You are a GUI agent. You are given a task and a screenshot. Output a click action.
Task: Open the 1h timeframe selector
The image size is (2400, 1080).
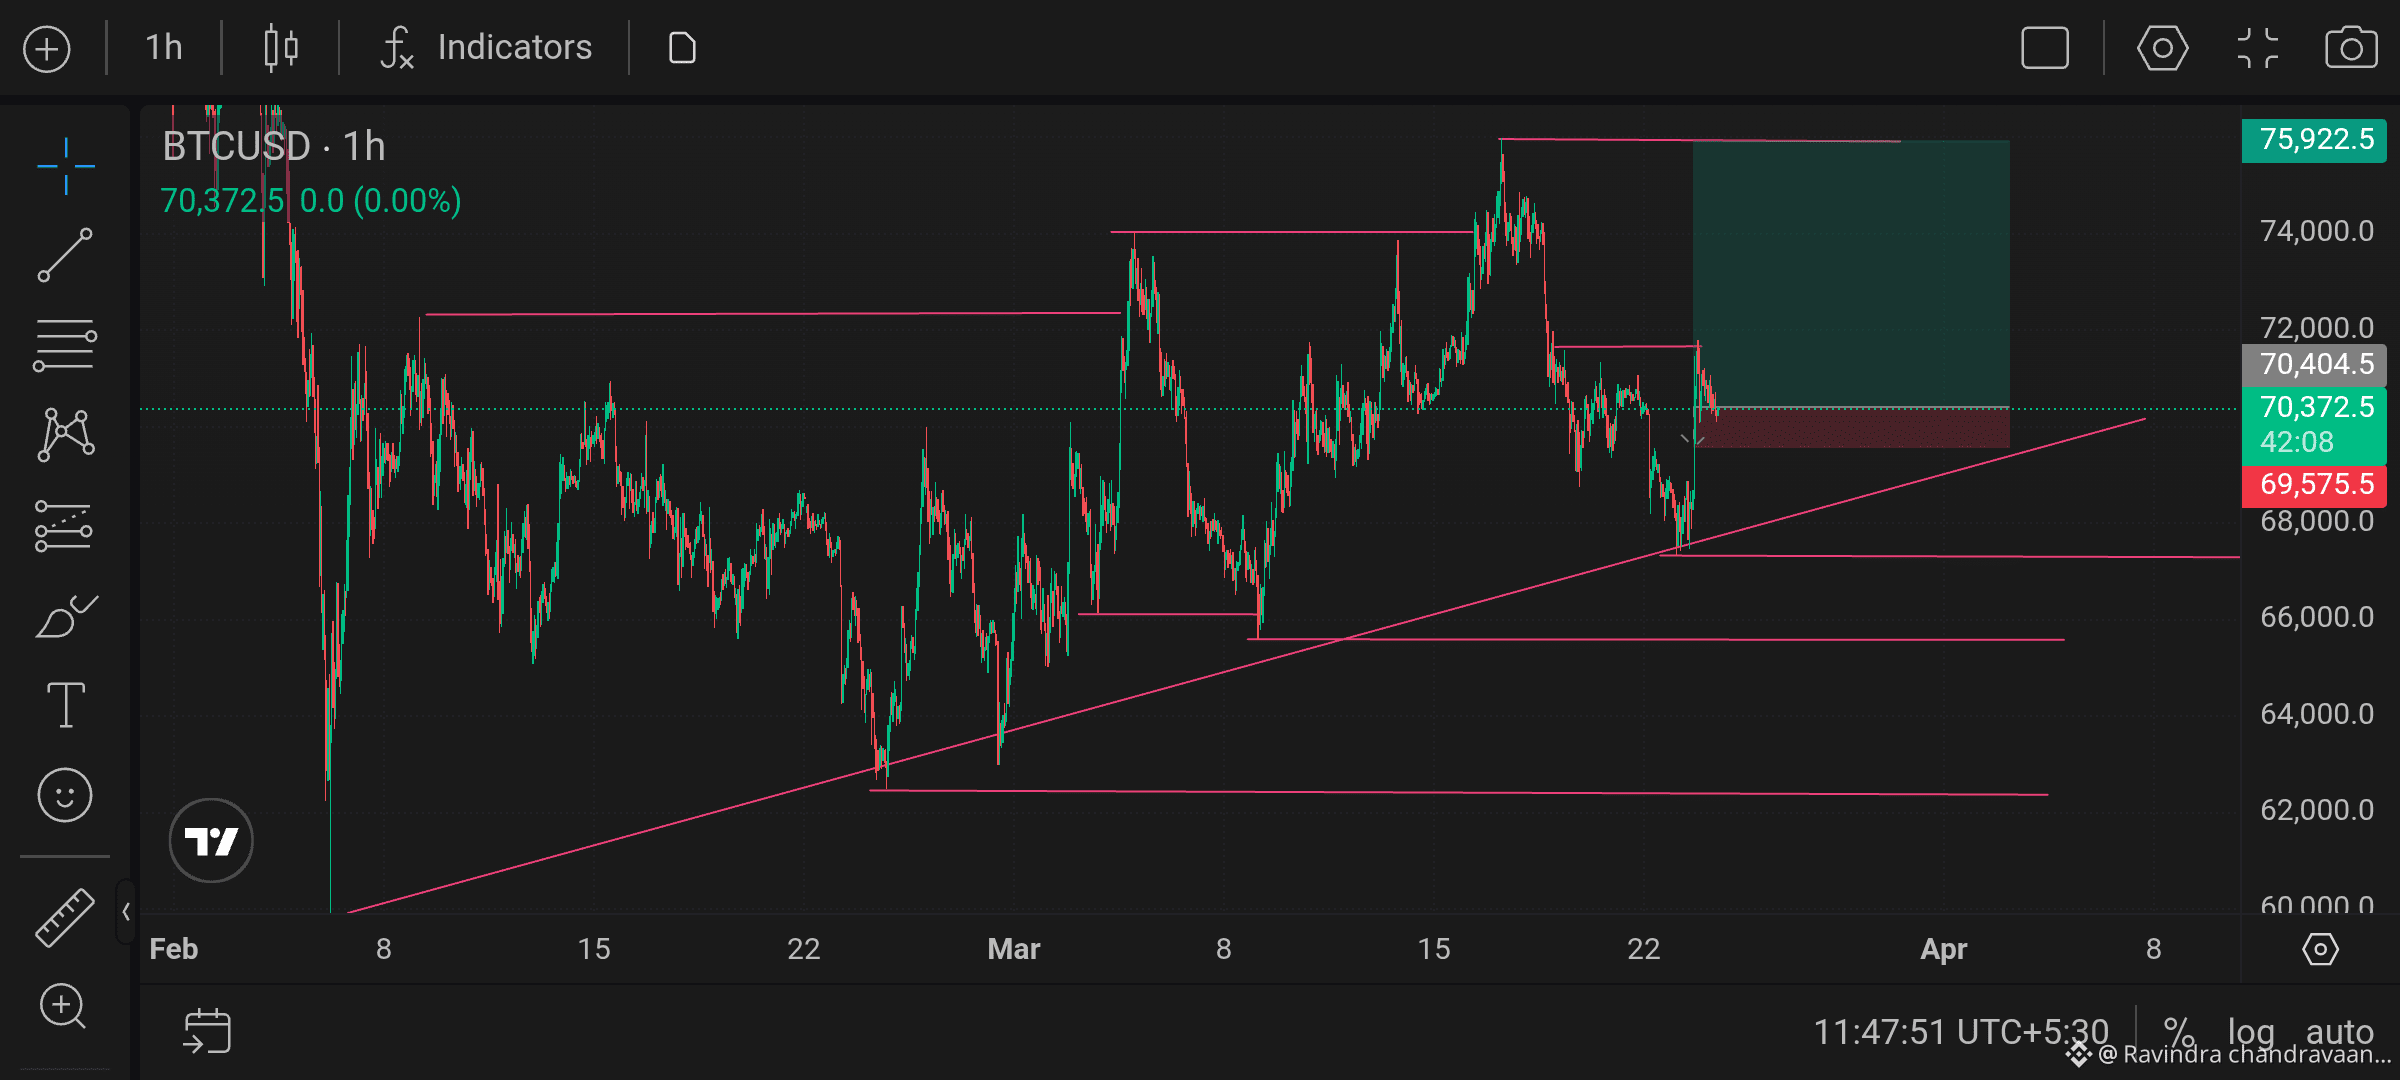point(164,47)
